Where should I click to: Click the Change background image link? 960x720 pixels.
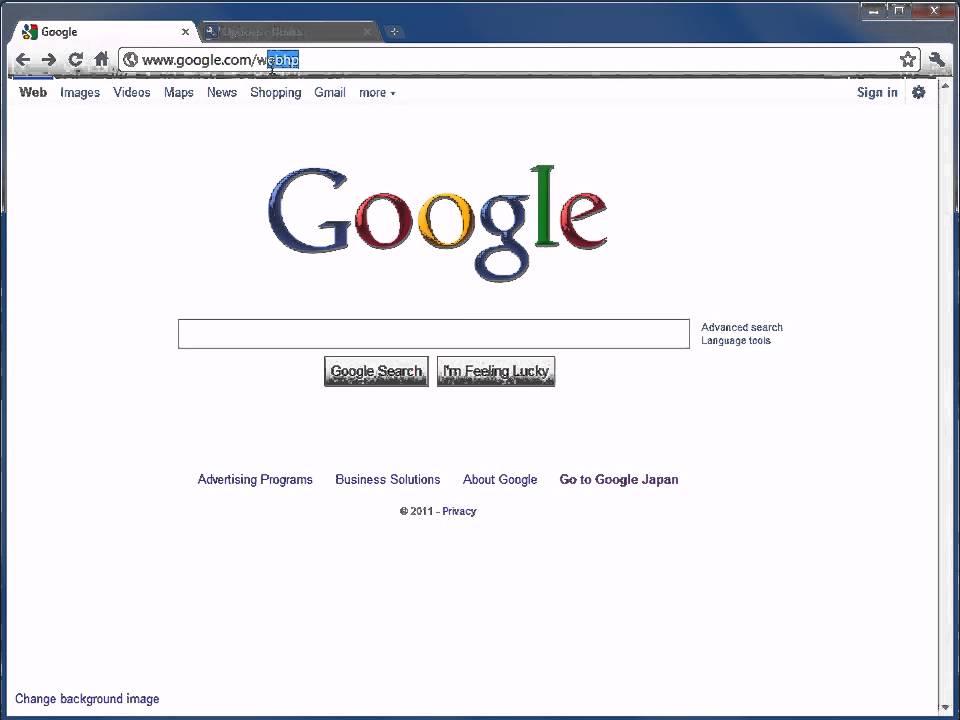[x=87, y=699]
